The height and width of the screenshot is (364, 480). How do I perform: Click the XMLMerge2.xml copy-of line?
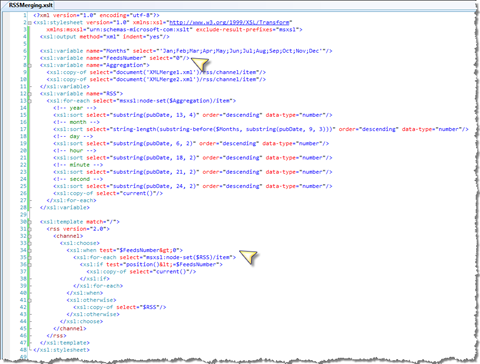coord(156,79)
